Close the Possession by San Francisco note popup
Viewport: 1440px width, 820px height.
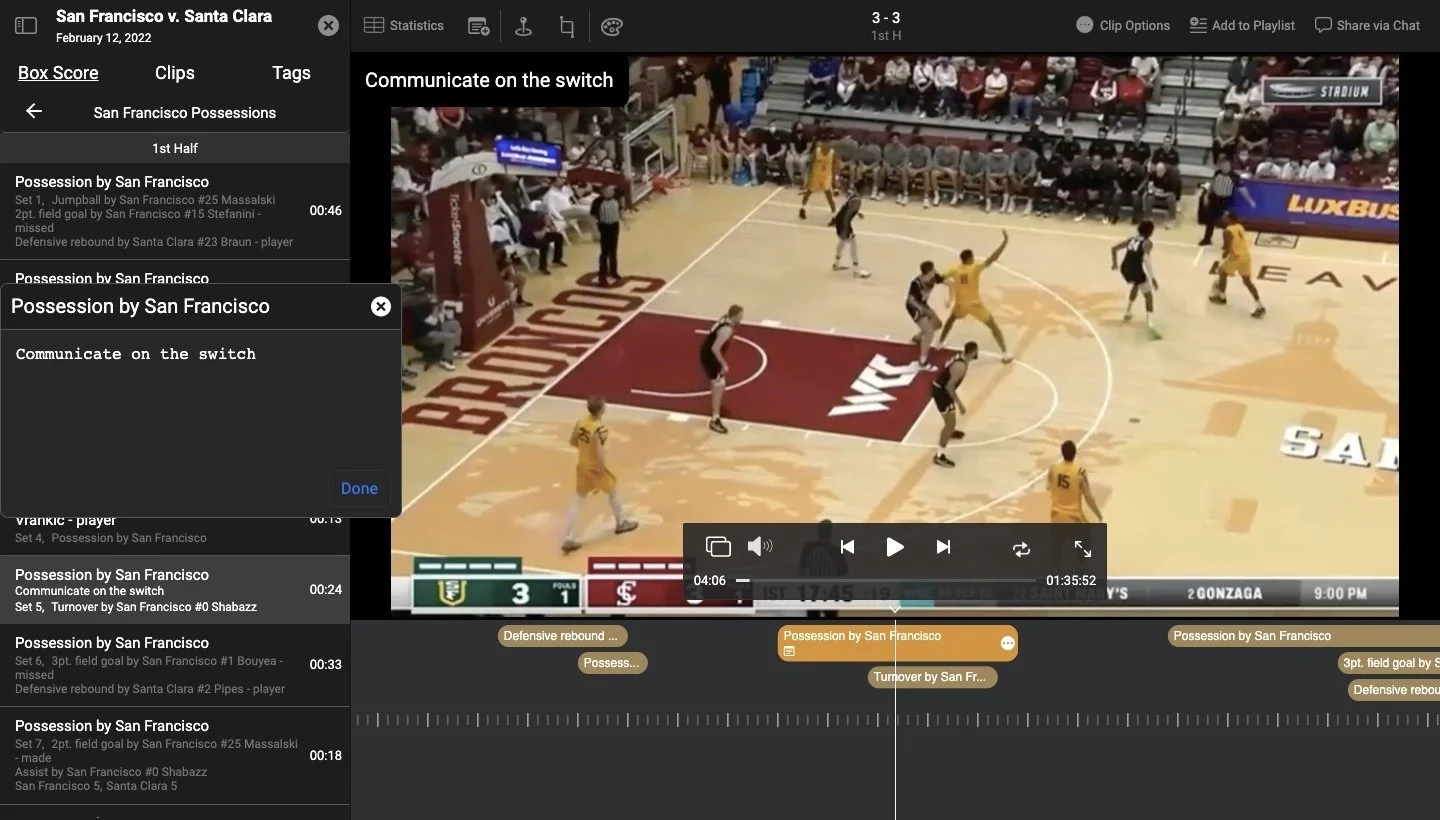coord(380,307)
